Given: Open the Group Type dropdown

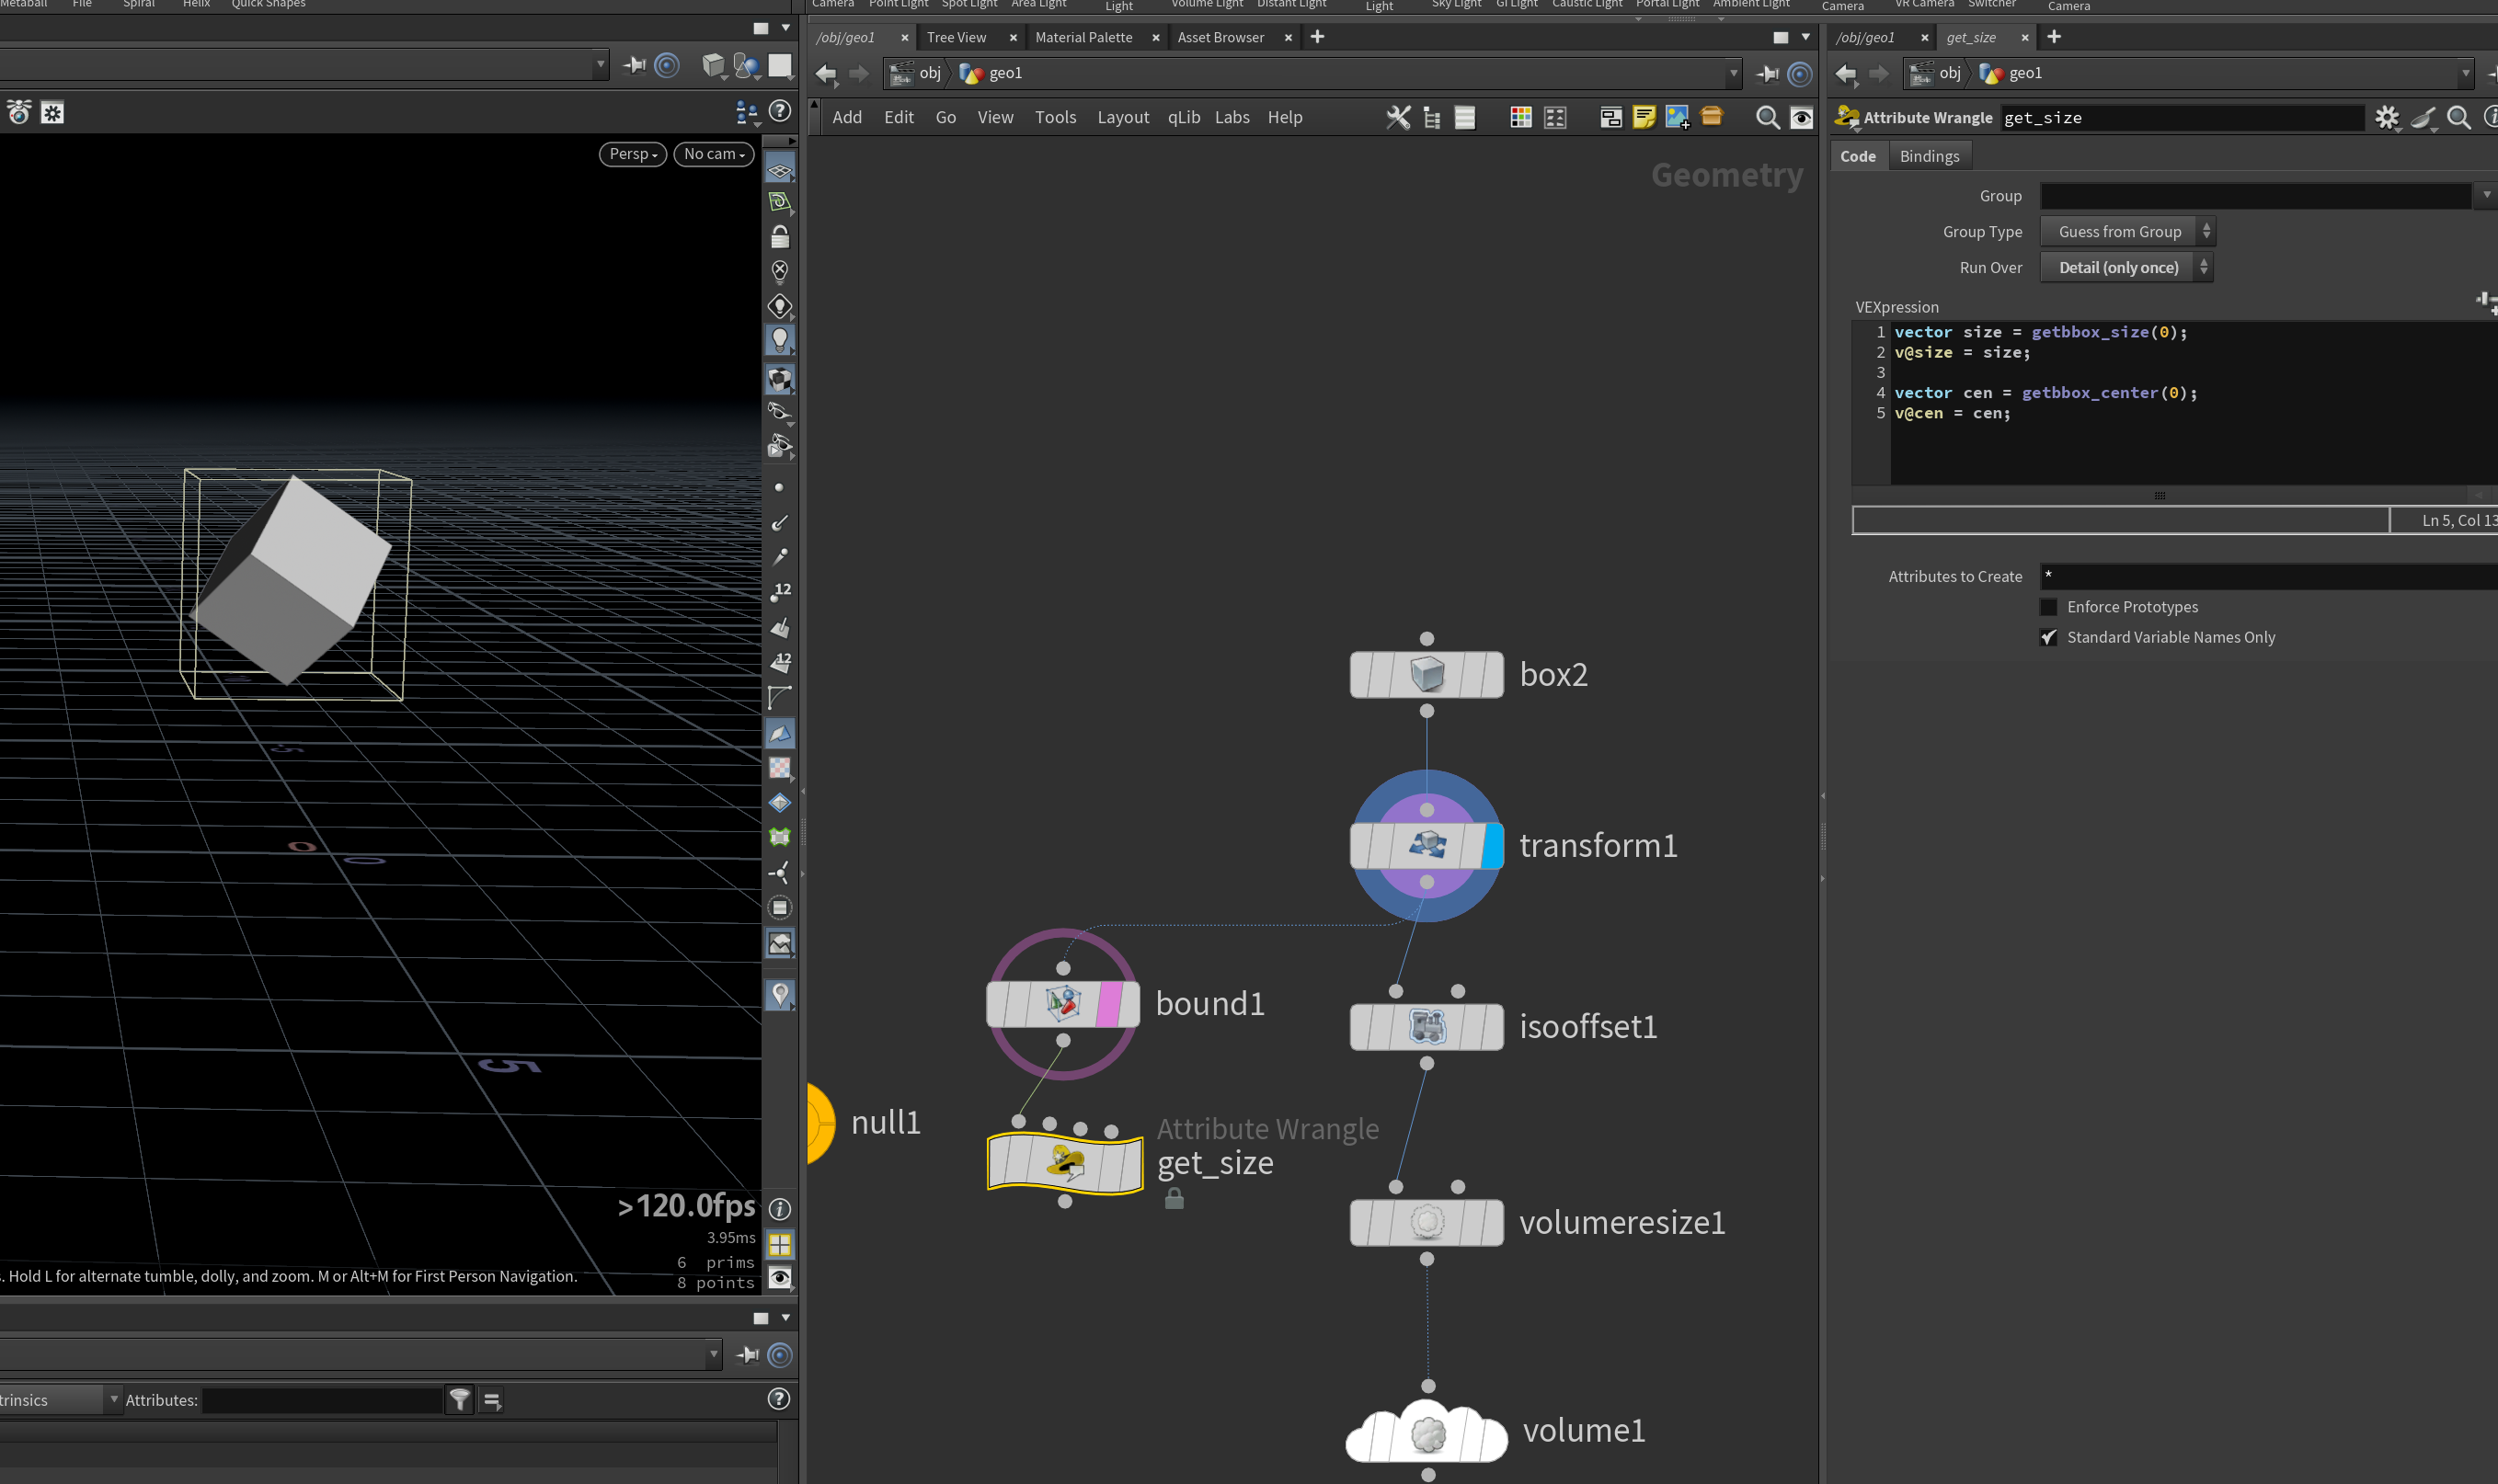Looking at the screenshot, I should 2127,232.
